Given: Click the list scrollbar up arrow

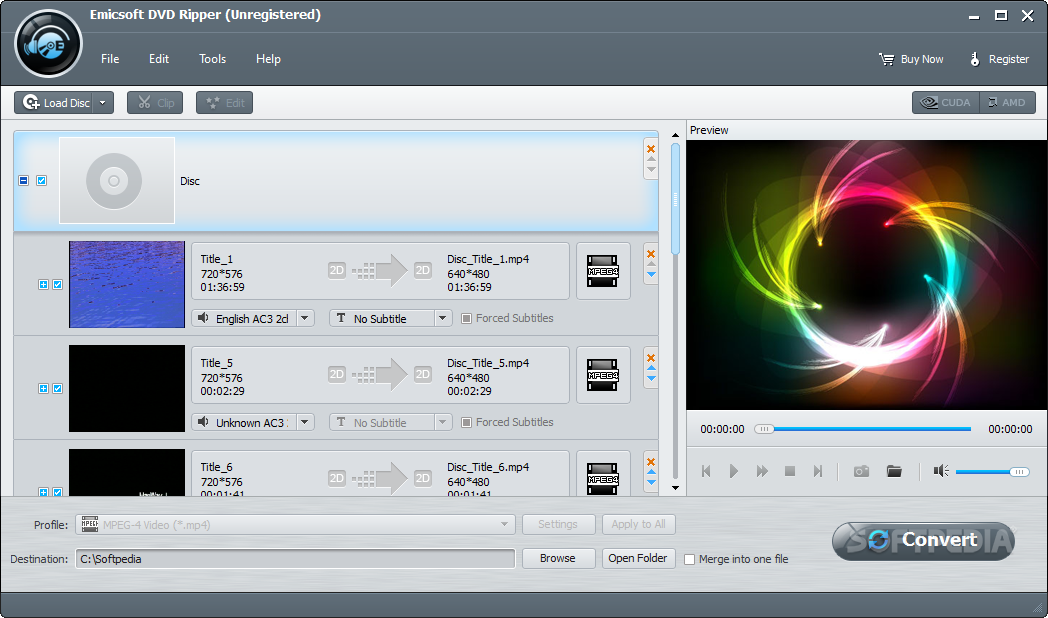Looking at the screenshot, I should pos(675,135).
